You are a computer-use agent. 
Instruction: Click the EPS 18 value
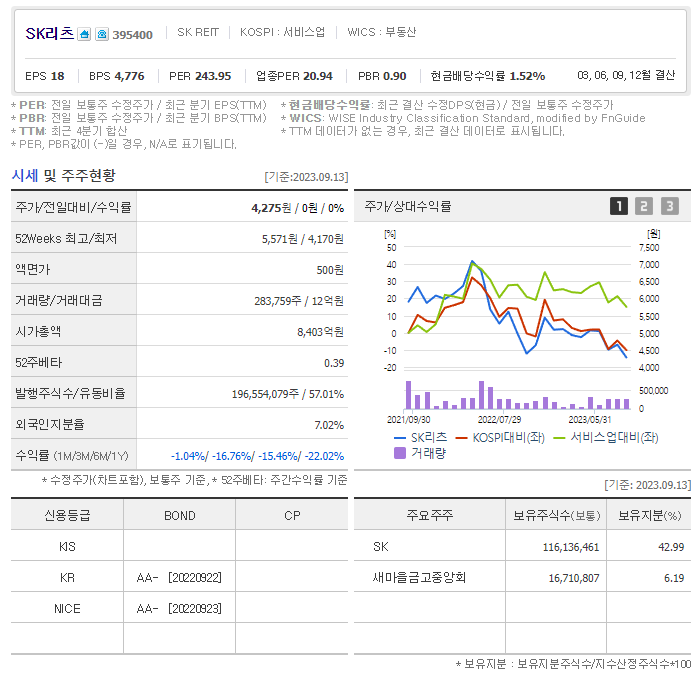(x=45, y=76)
